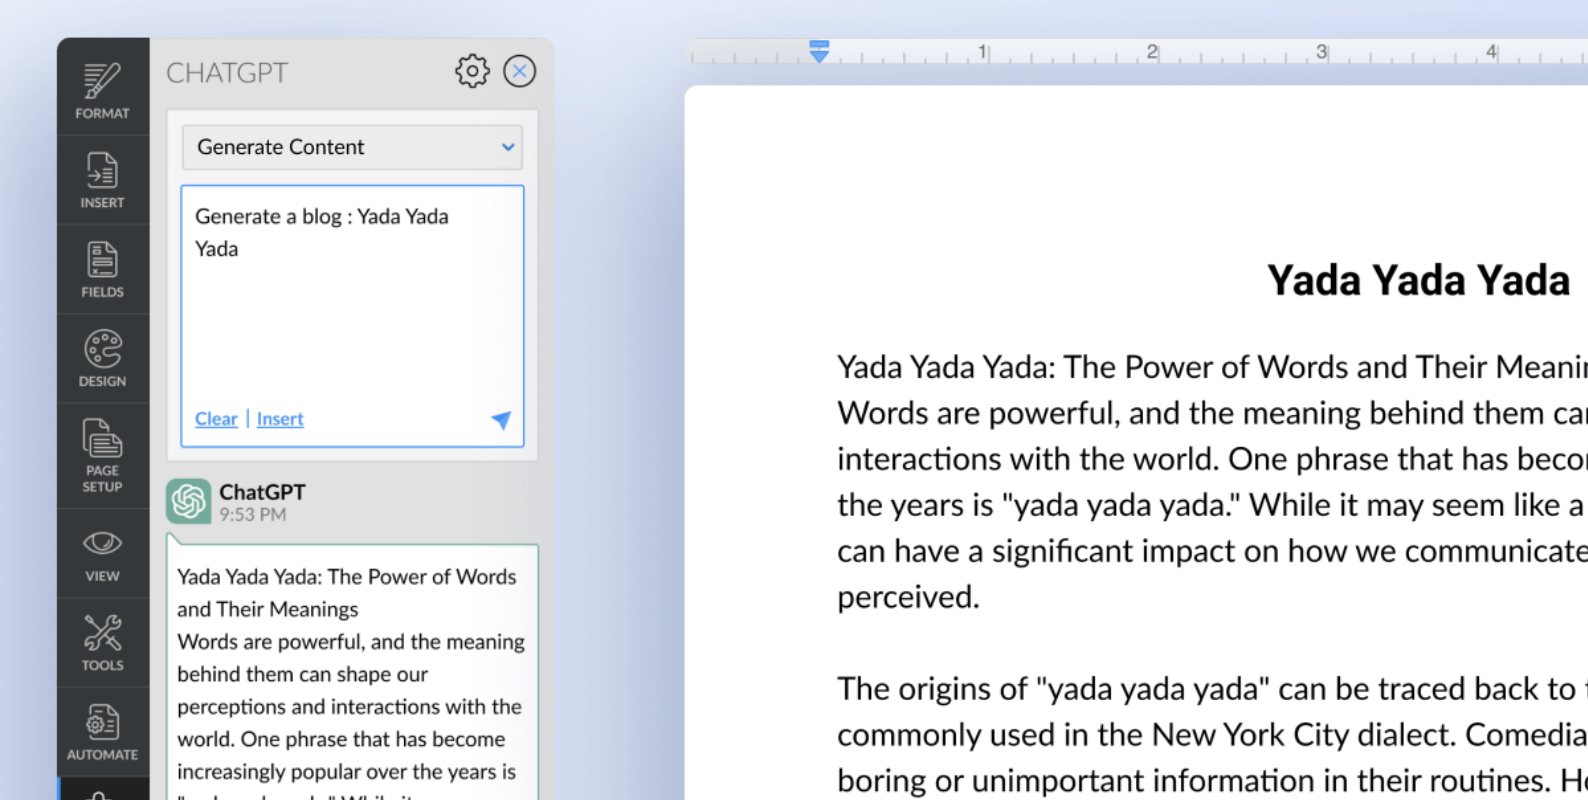Open the Design sidebar panel
The width and height of the screenshot is (1588, 800).
pyautogui.click(x=103, y=359)
